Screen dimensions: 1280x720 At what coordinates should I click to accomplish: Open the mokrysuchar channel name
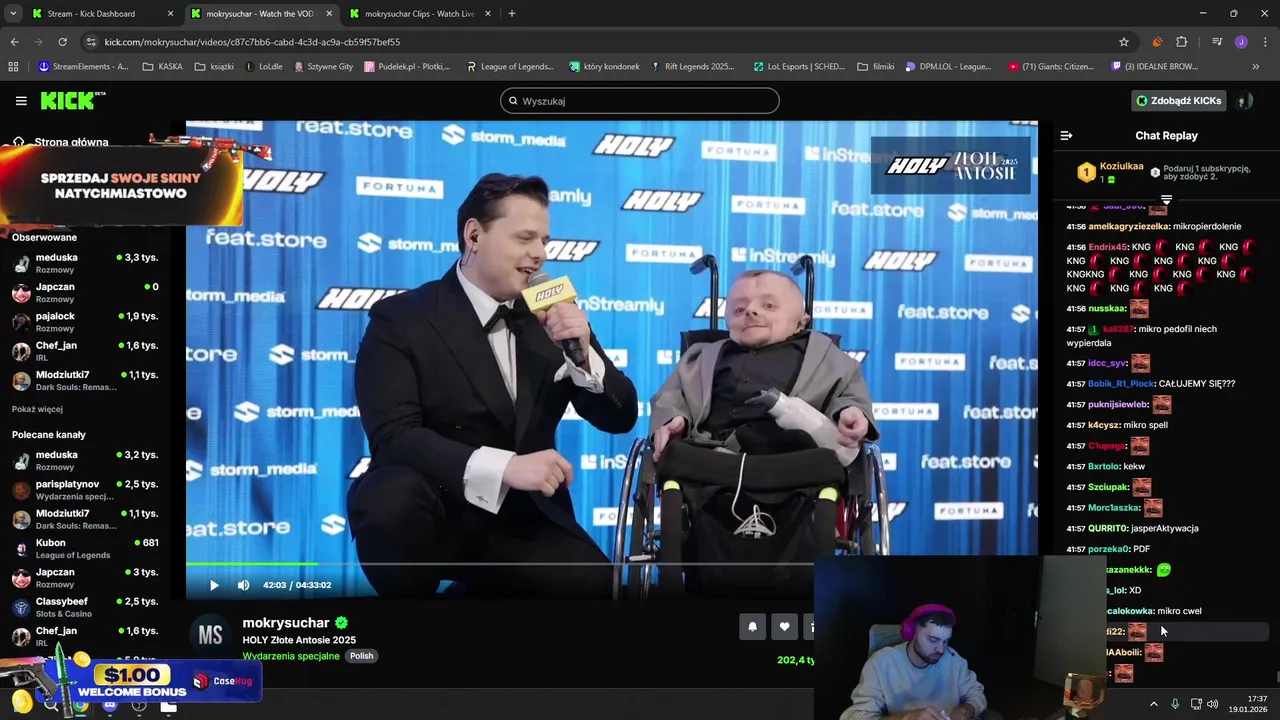point(285,623)
